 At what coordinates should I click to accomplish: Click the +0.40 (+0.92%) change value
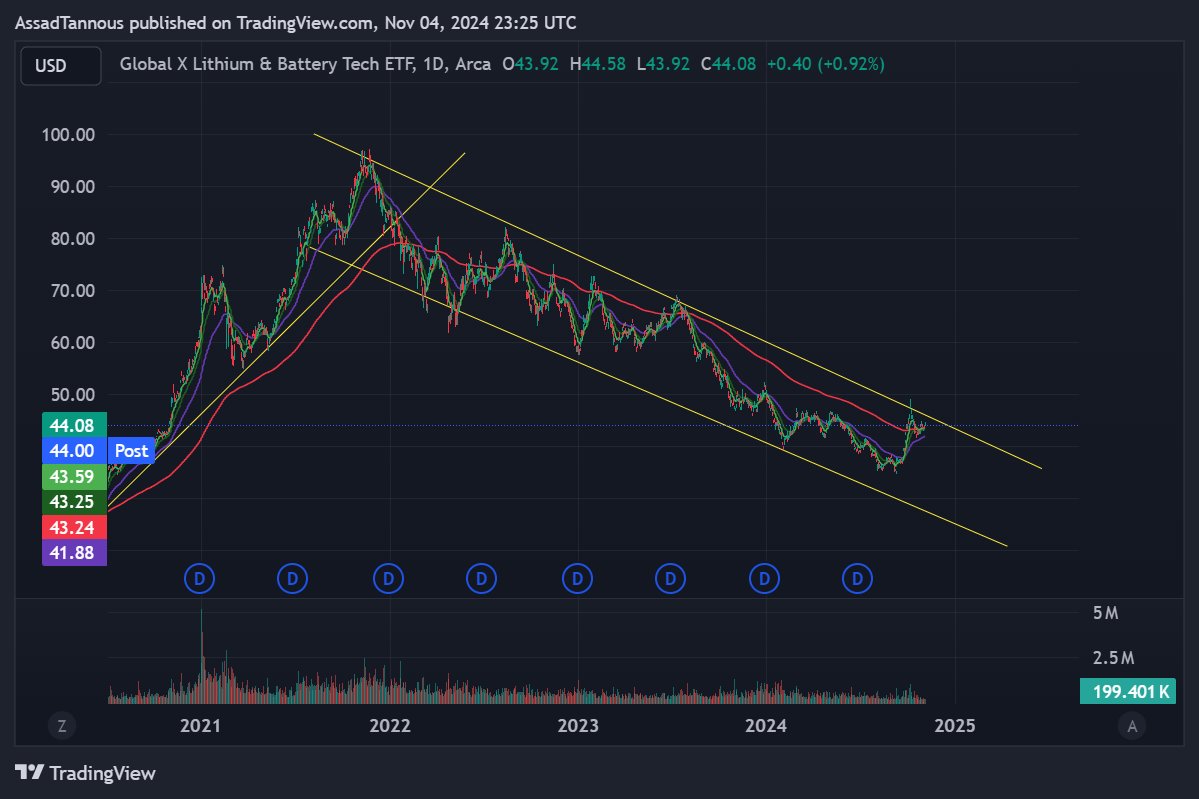tap(826, 64)
